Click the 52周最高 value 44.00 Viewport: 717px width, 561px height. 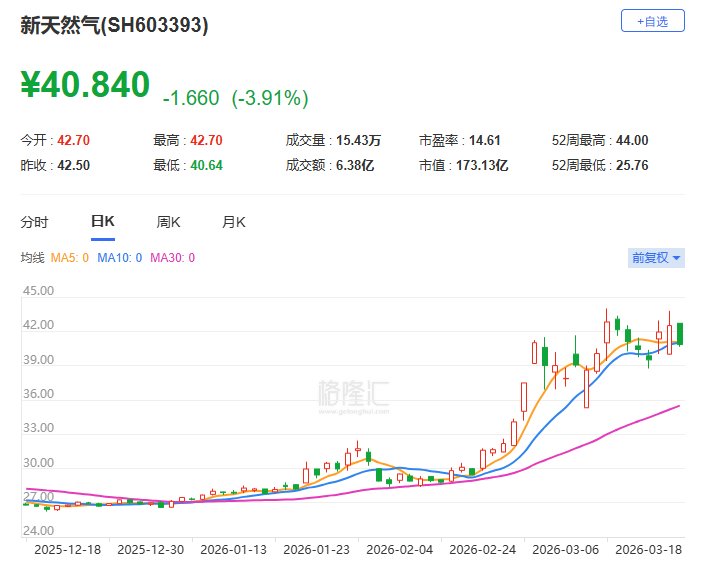point(633,141)
